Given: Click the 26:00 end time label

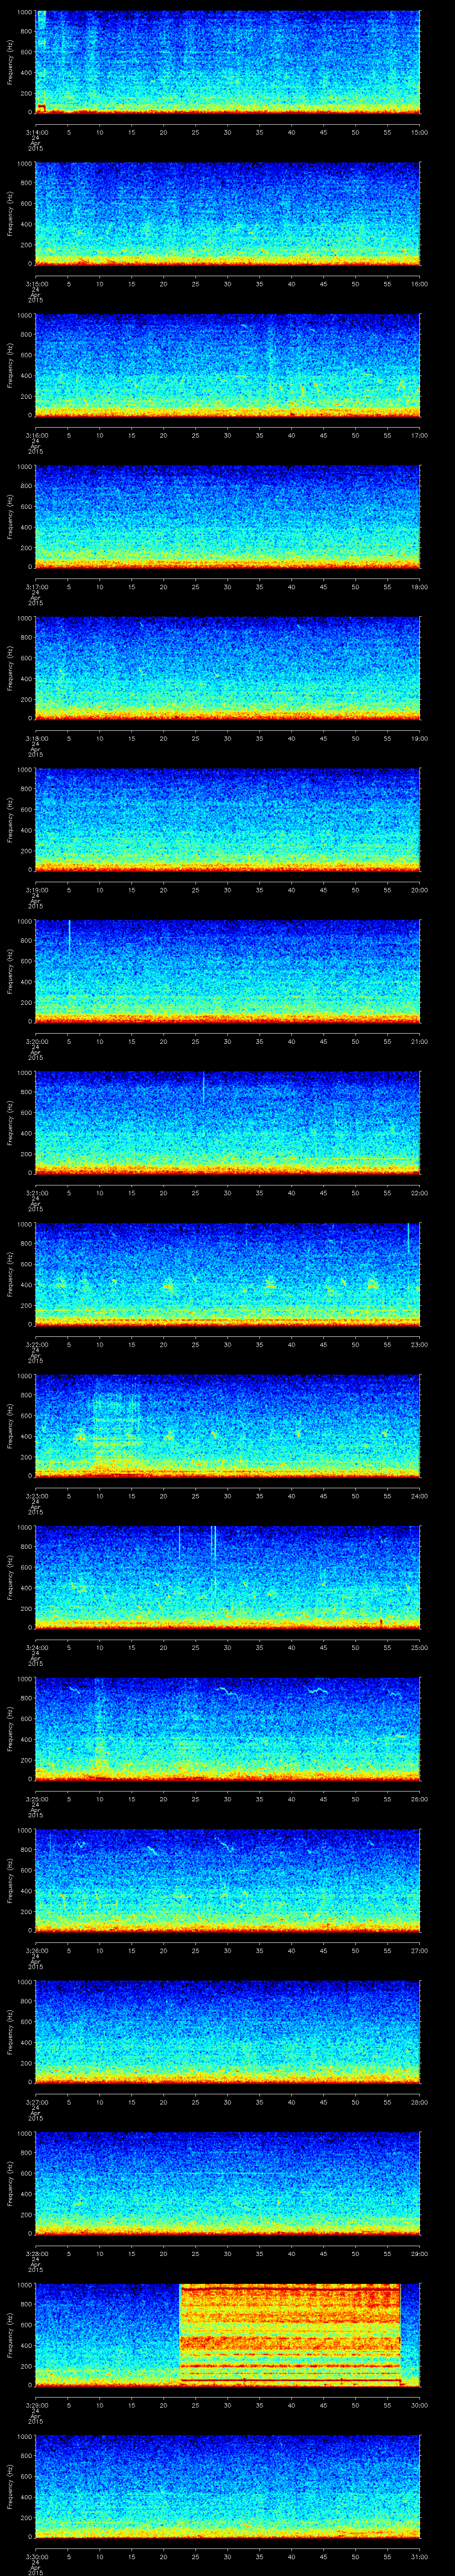Looking at the screenshot, I should coord(419,1799).
